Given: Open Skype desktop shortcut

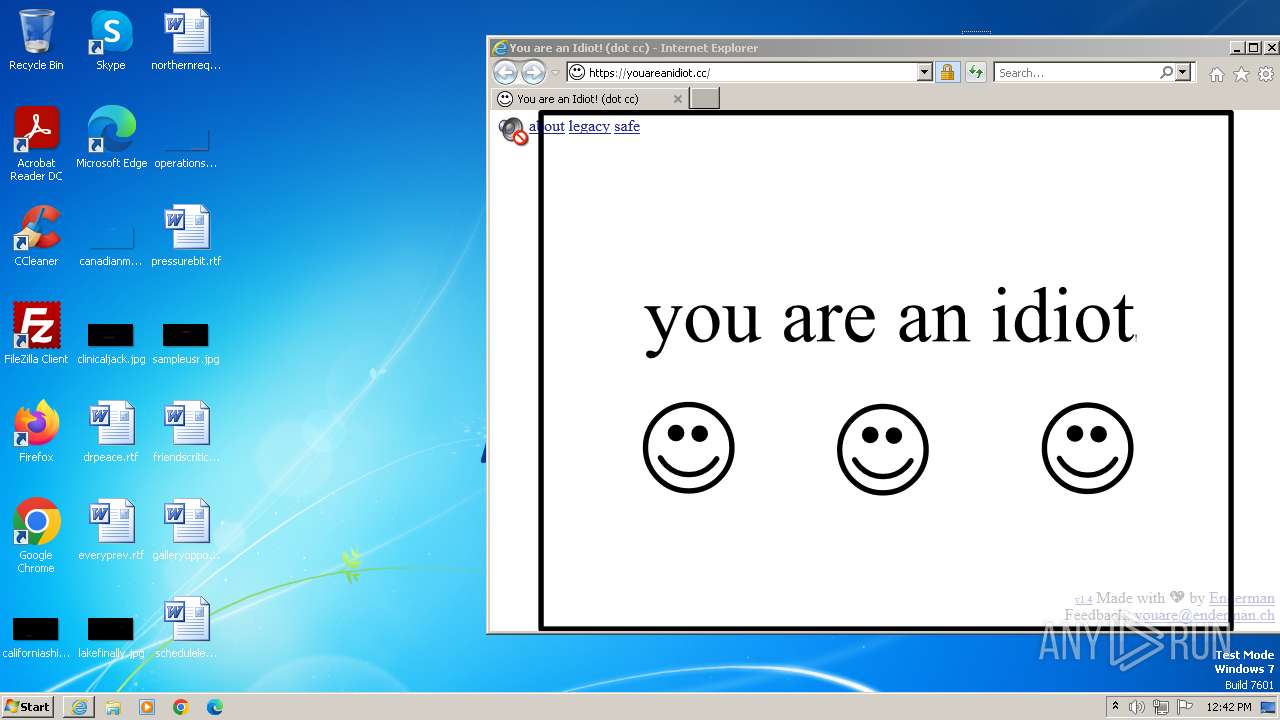Looking at the screenshot, I should [111, 40].
